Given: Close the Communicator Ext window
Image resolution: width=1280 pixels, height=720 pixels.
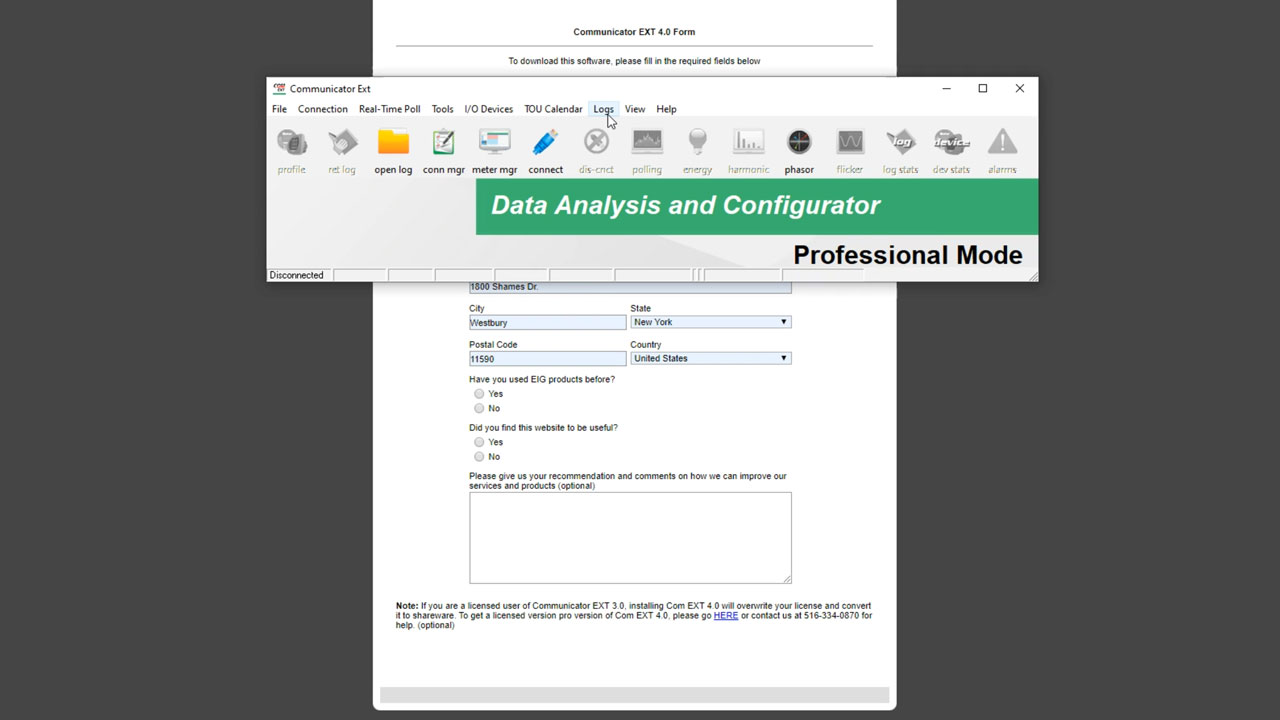Looking at the screenshot, I should click(x=1020, y=88).
